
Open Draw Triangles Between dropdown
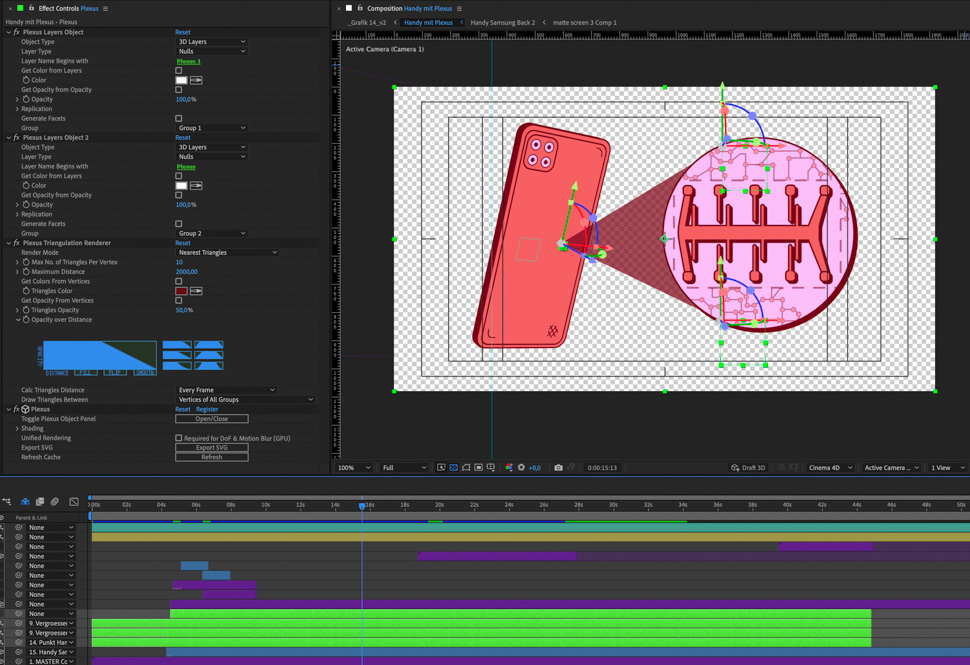coord(245,400)
